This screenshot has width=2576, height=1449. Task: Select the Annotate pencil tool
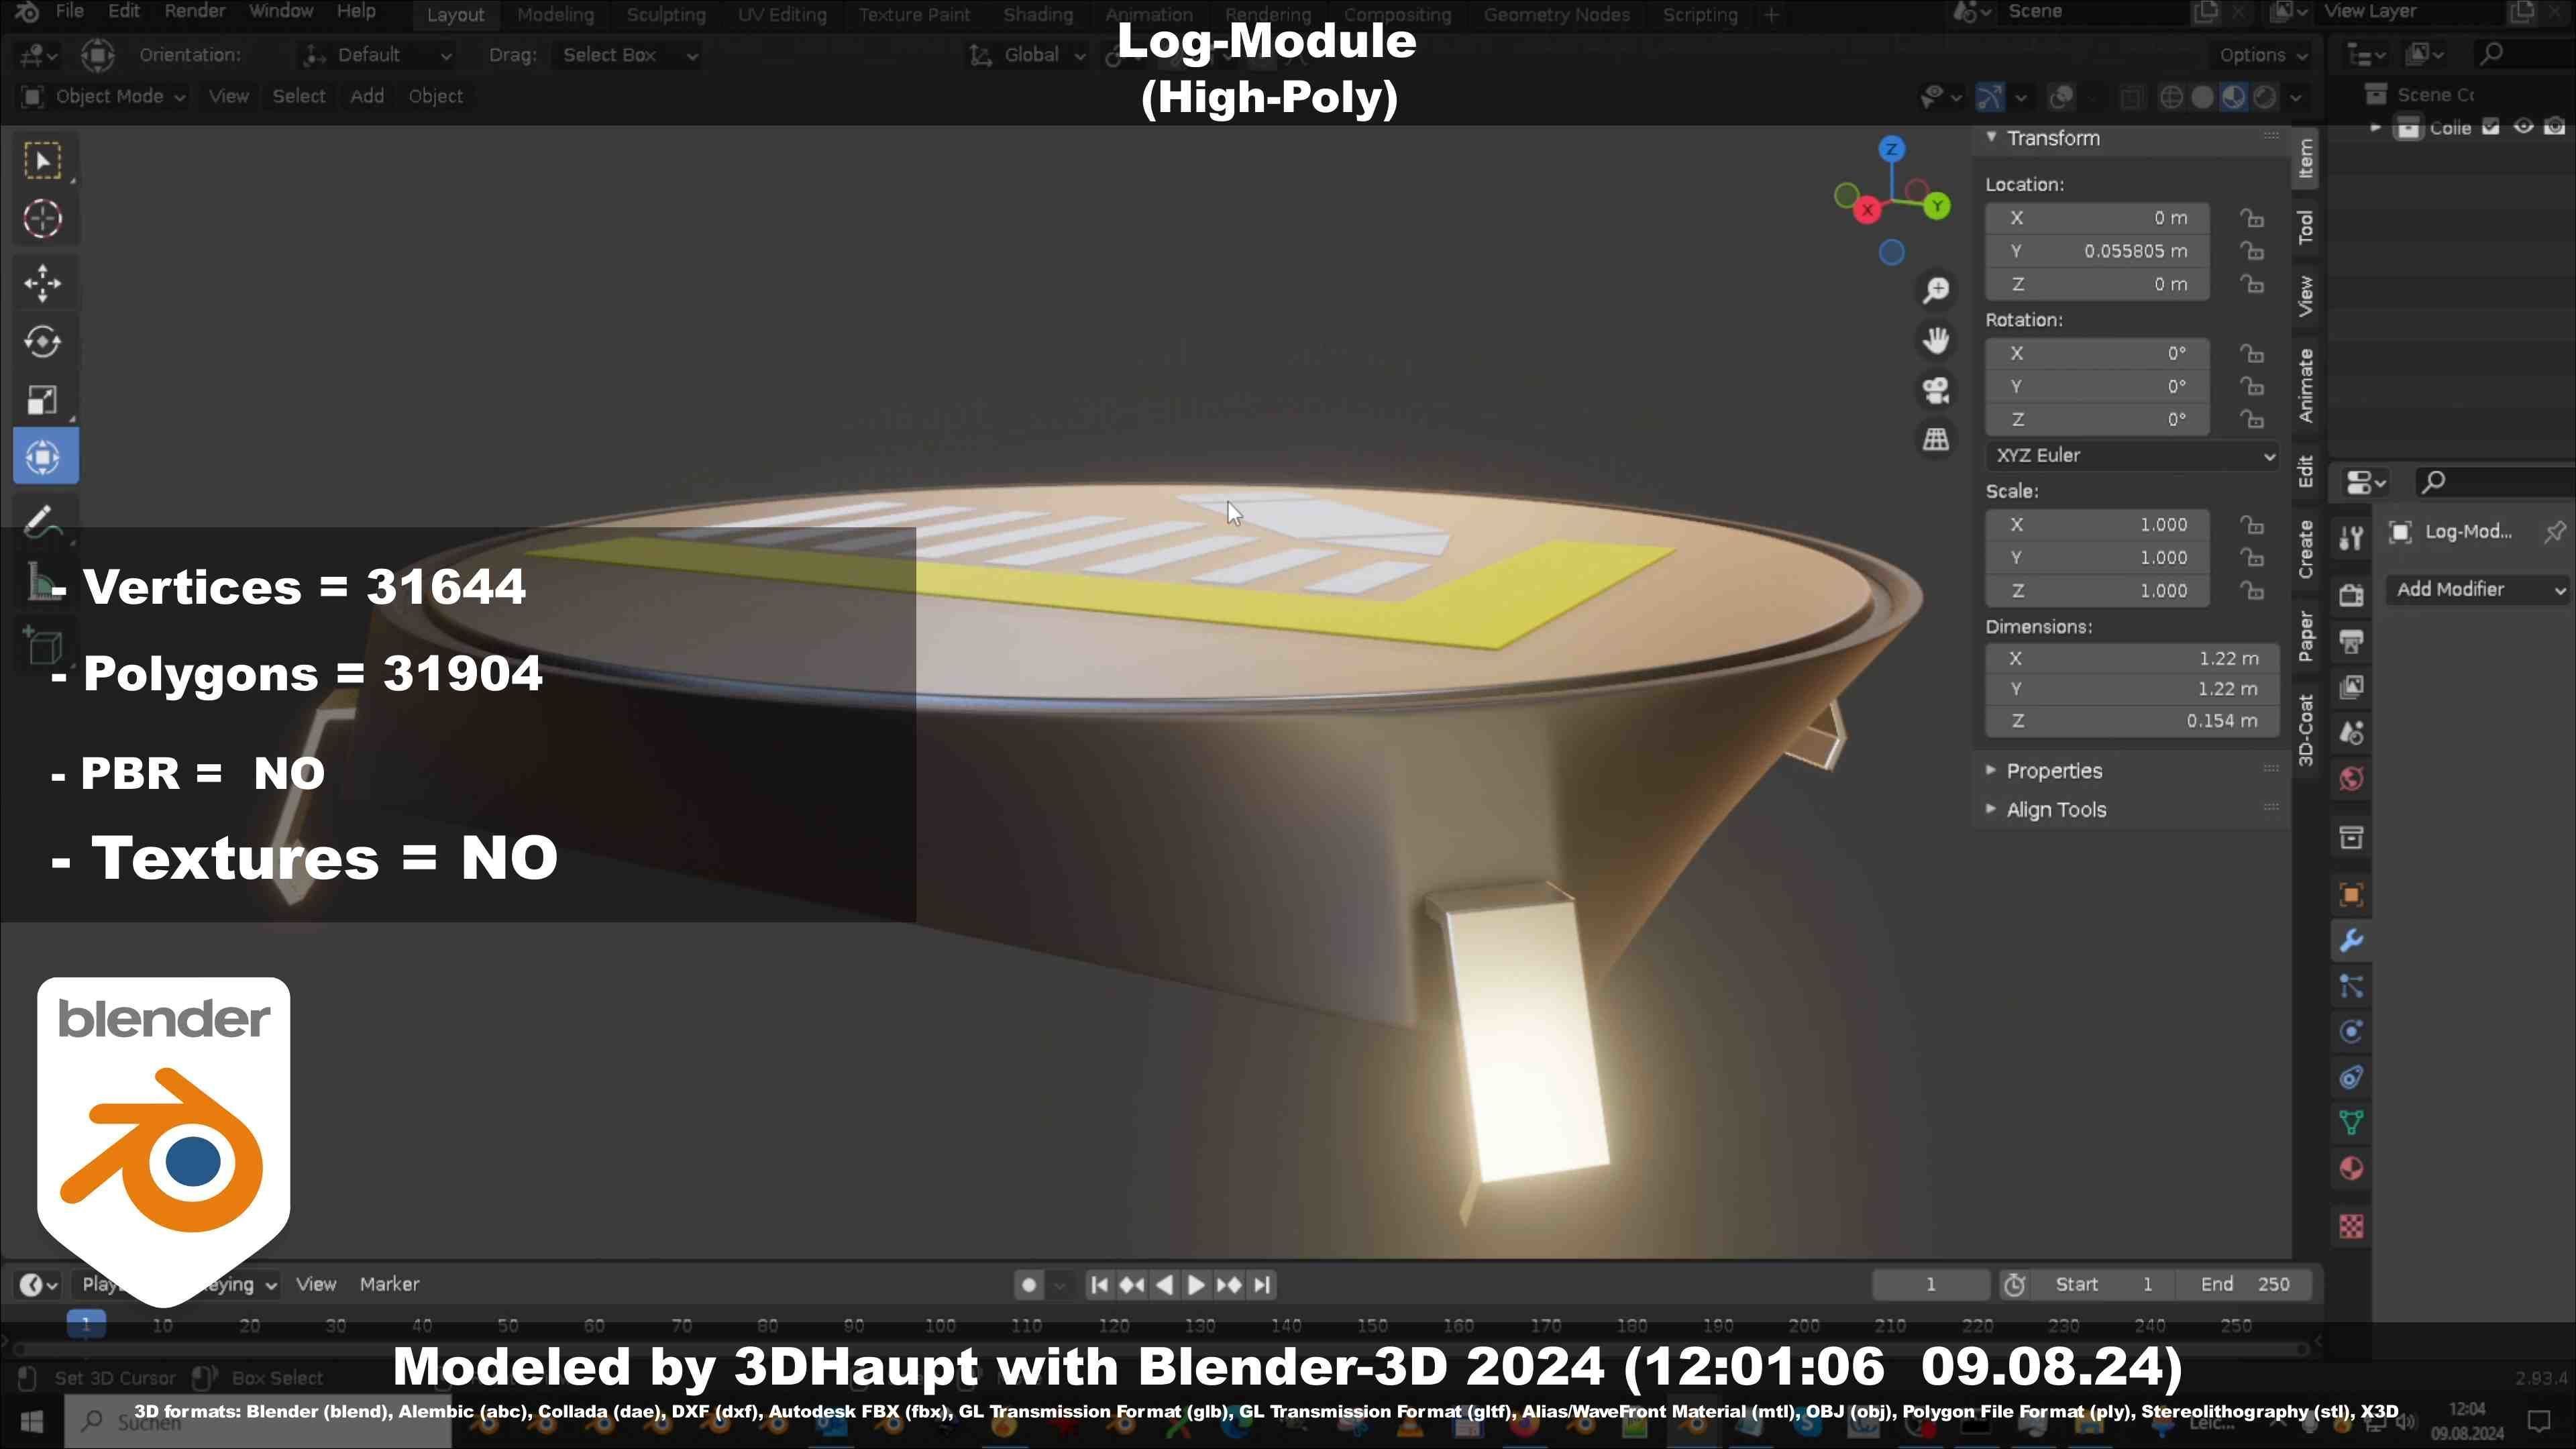(x=43, y=521)
